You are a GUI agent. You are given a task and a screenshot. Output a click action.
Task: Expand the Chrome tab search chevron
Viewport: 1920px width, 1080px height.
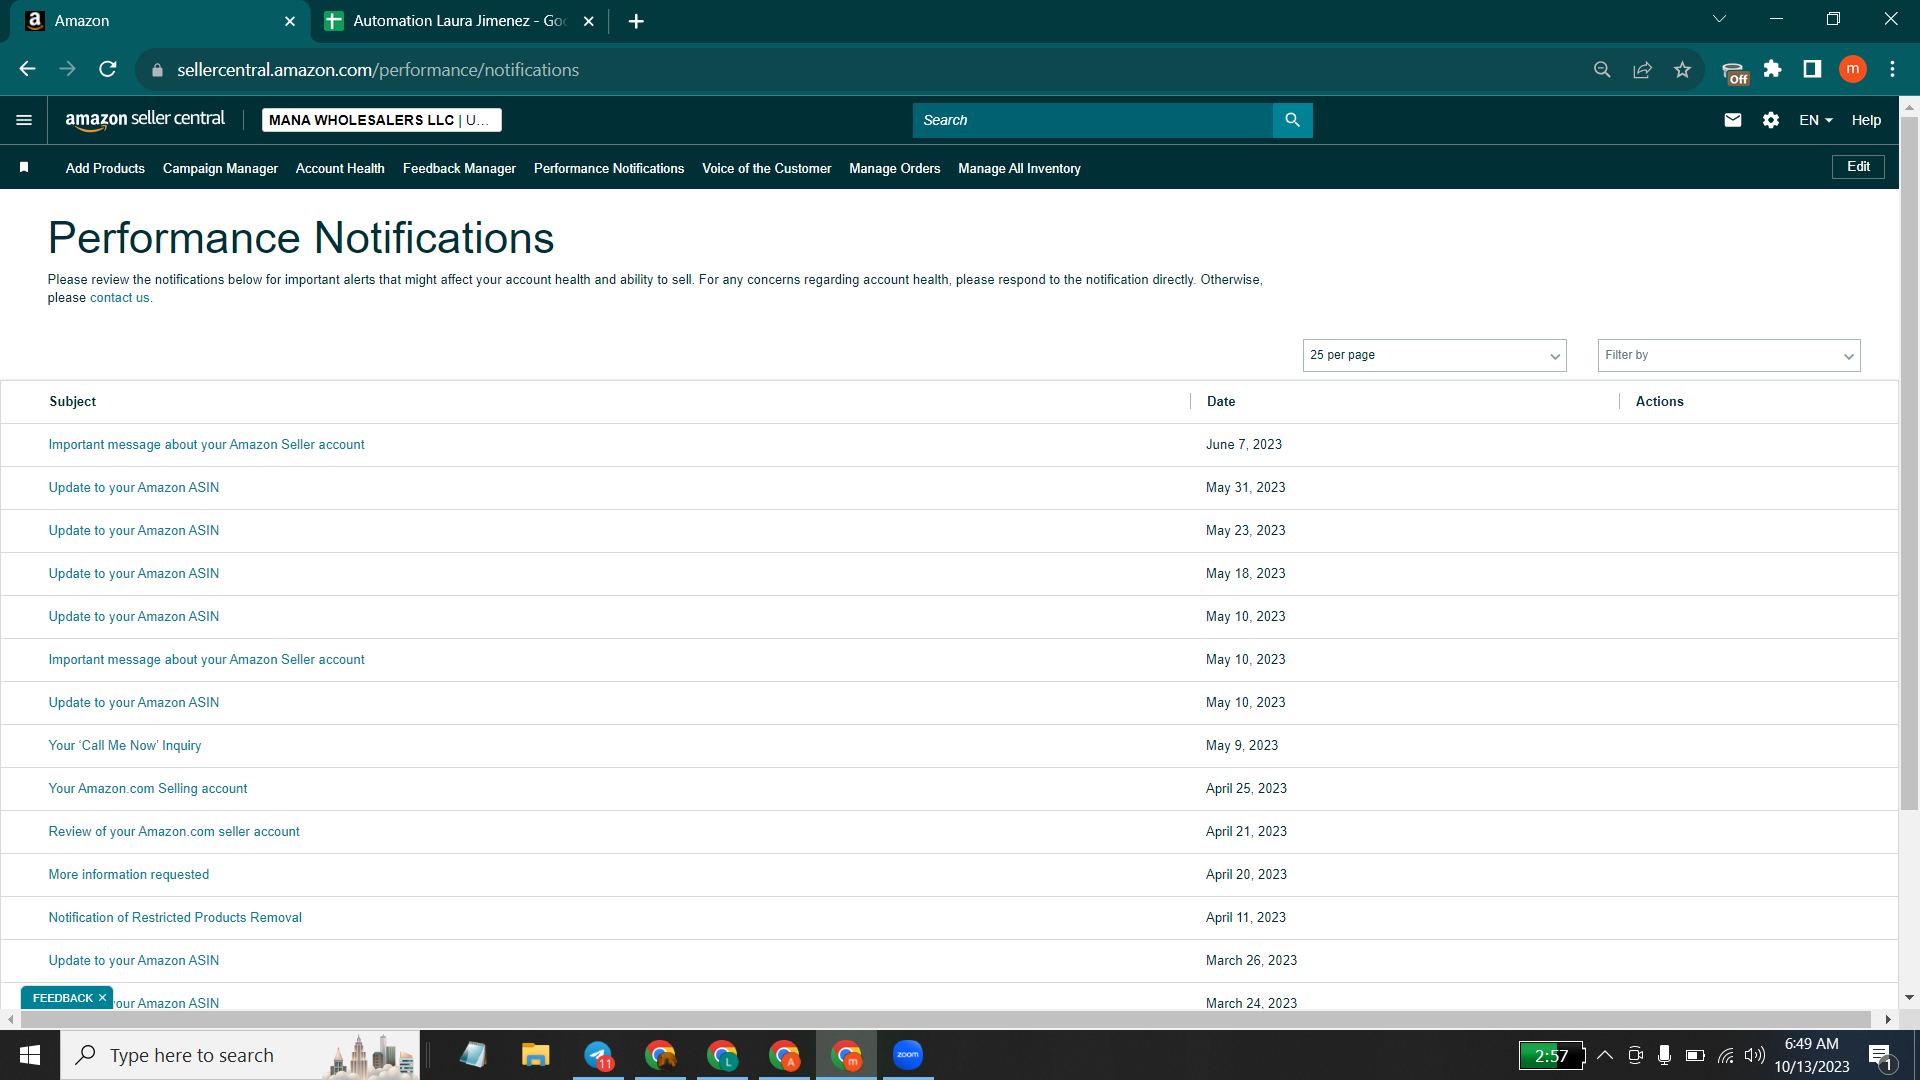click(1719, 19)
